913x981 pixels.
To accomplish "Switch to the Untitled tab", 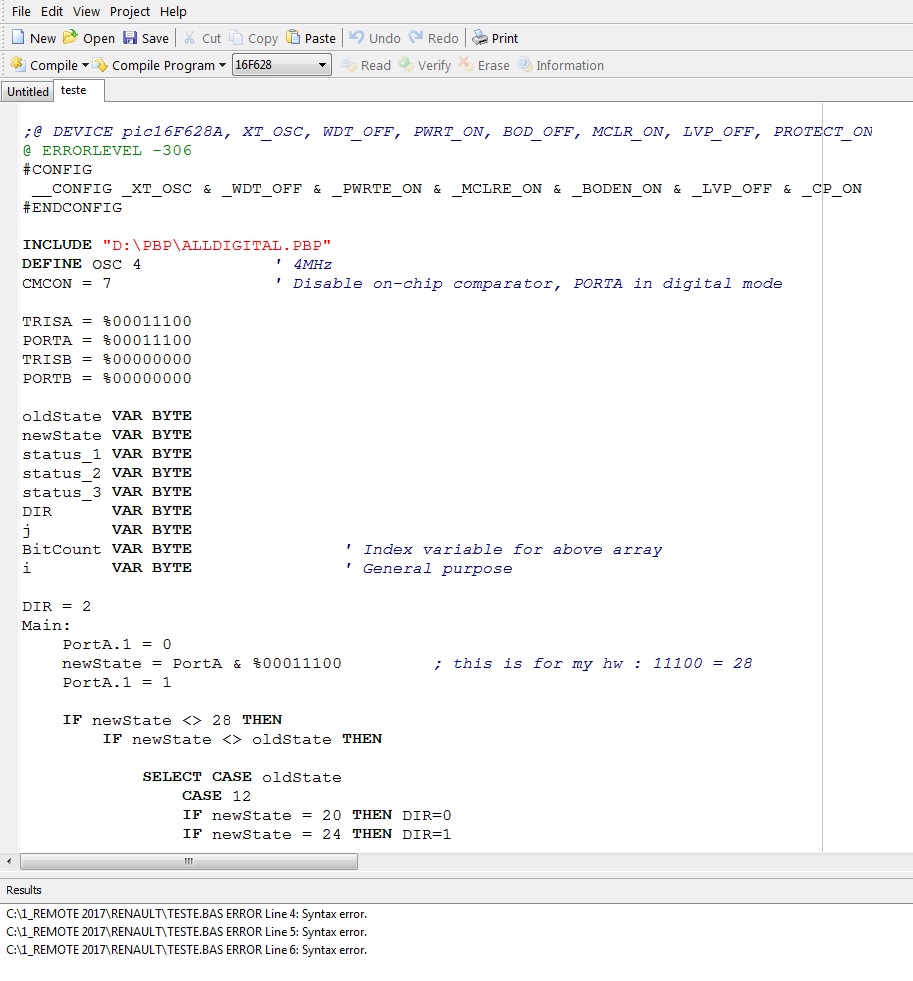I will coord(28,92).
